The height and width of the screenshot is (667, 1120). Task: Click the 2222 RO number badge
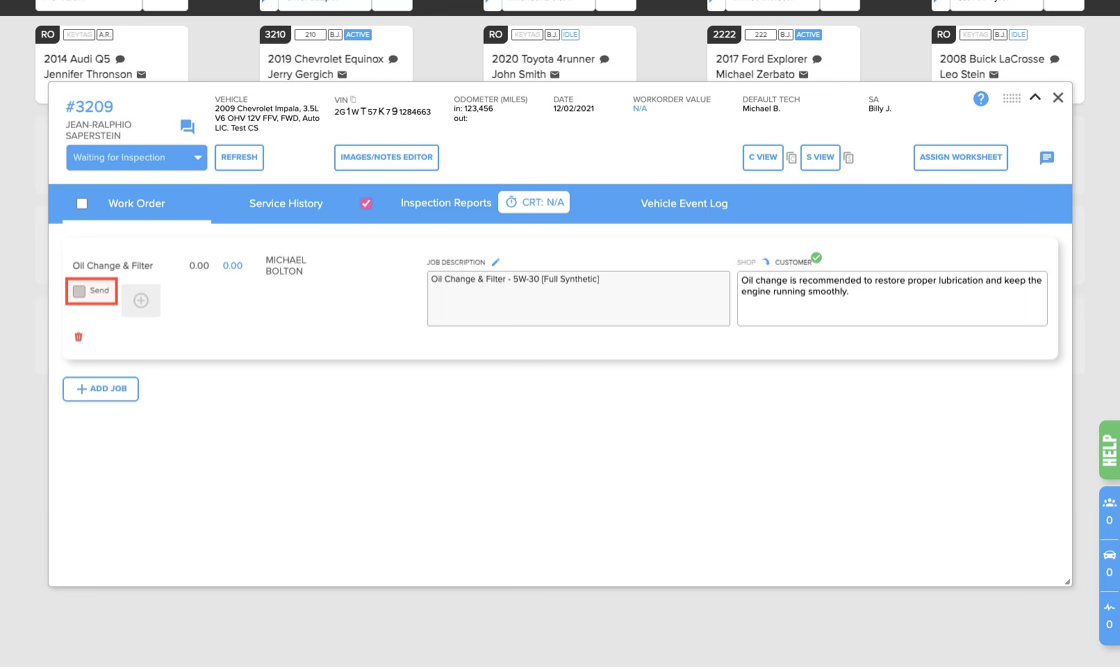coord(724,34)
